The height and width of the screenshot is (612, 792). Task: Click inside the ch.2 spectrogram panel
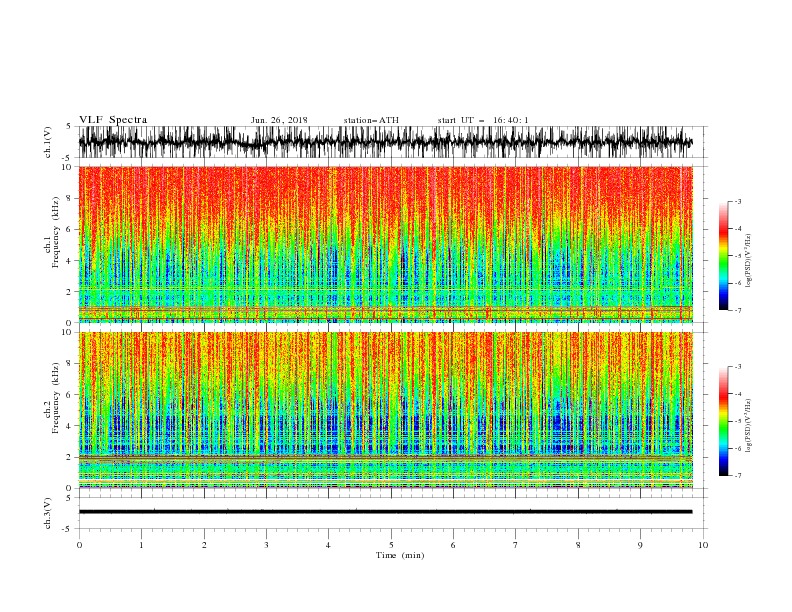pos(385,410)
